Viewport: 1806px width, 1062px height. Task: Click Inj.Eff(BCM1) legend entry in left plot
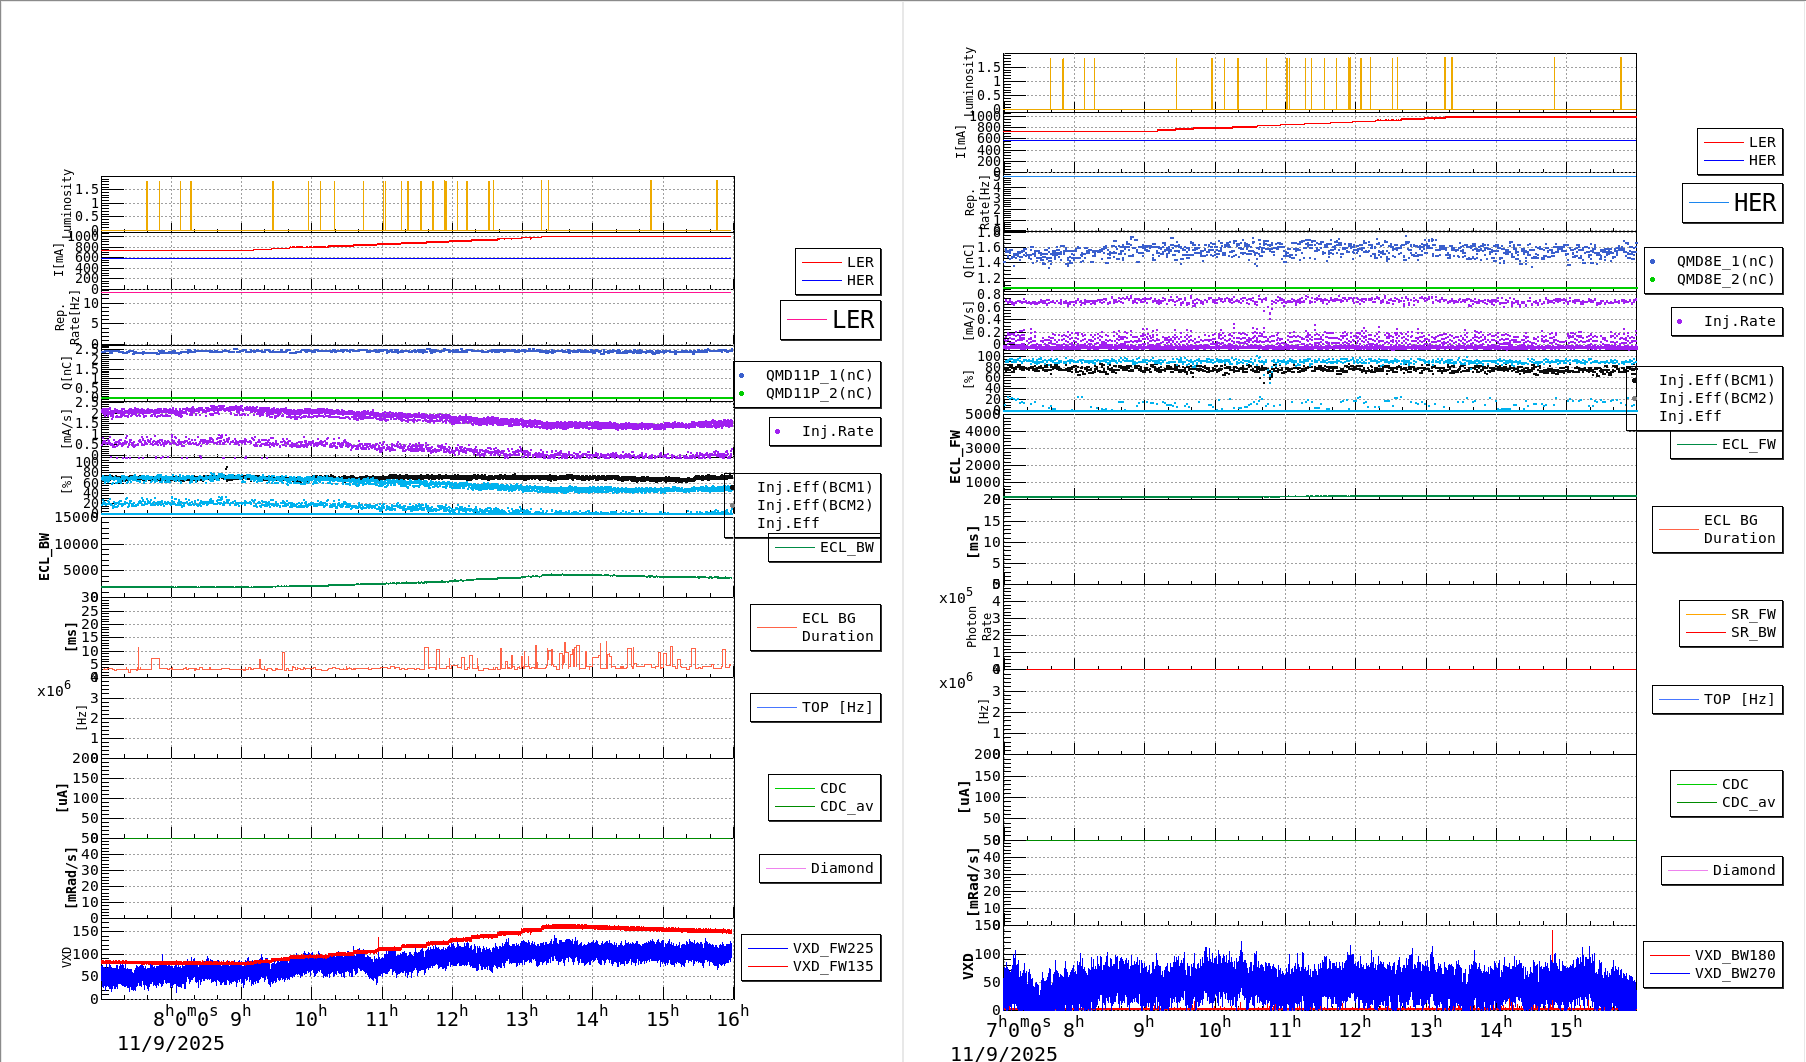pos(814,487)
